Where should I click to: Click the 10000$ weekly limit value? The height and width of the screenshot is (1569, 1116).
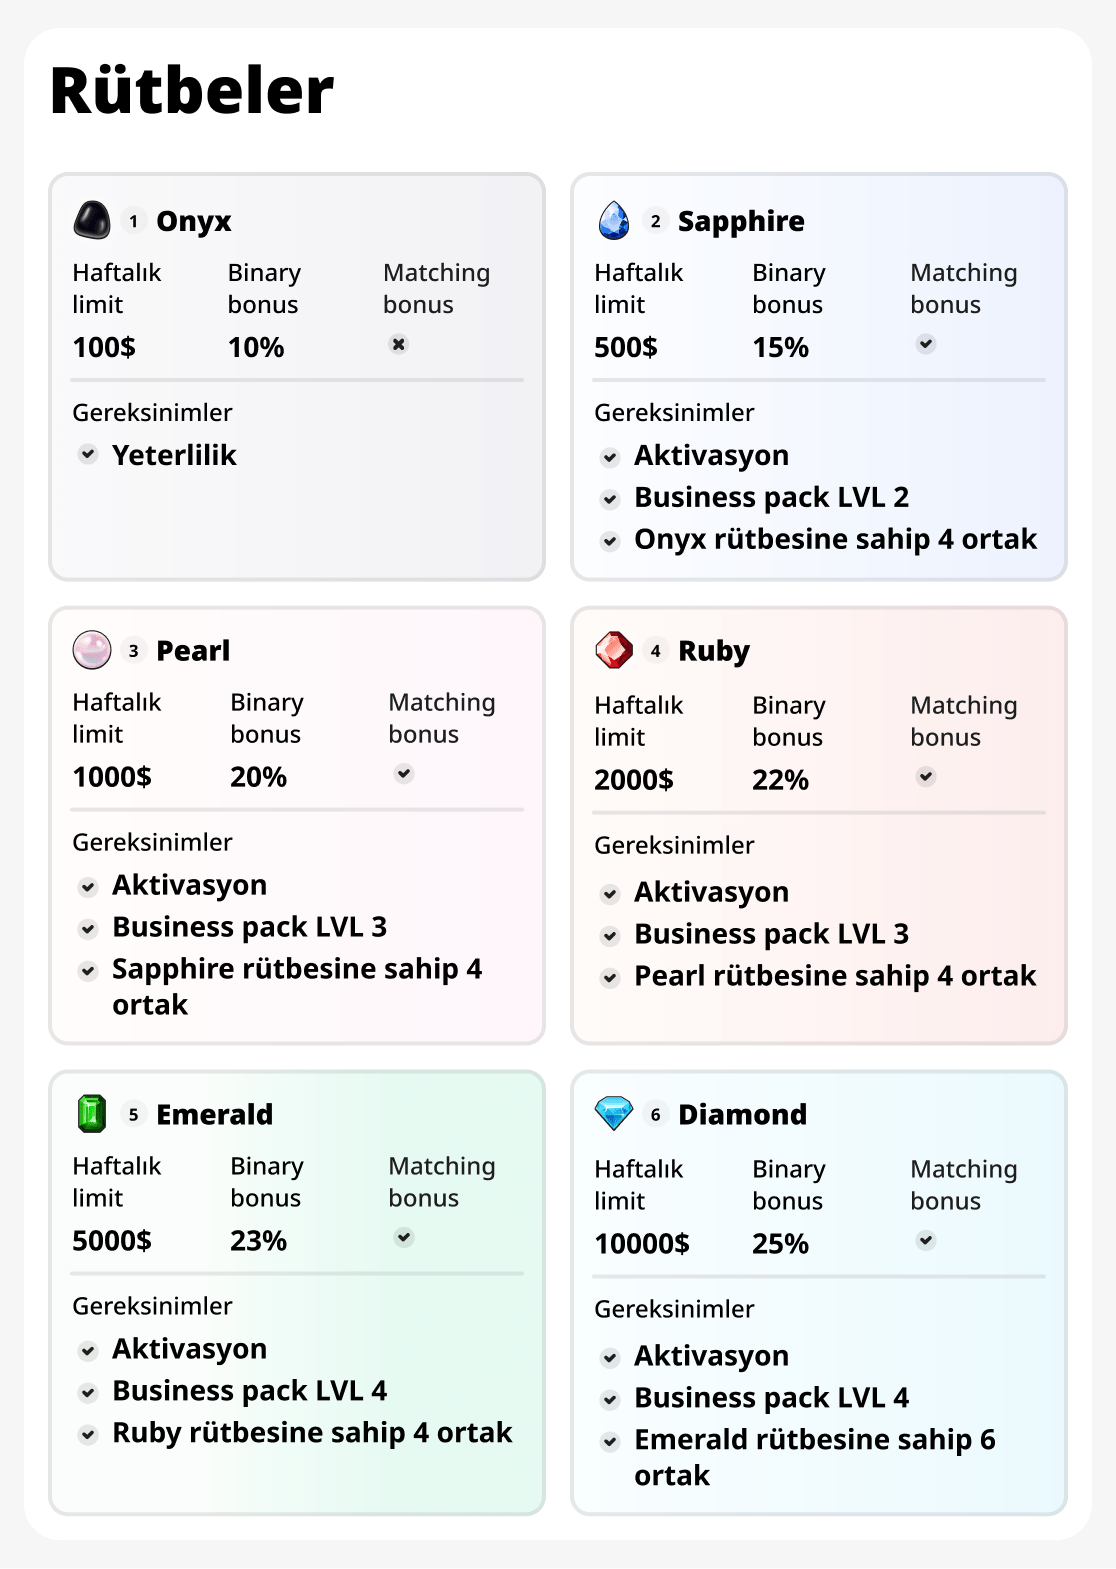[x=642, y=1244]
